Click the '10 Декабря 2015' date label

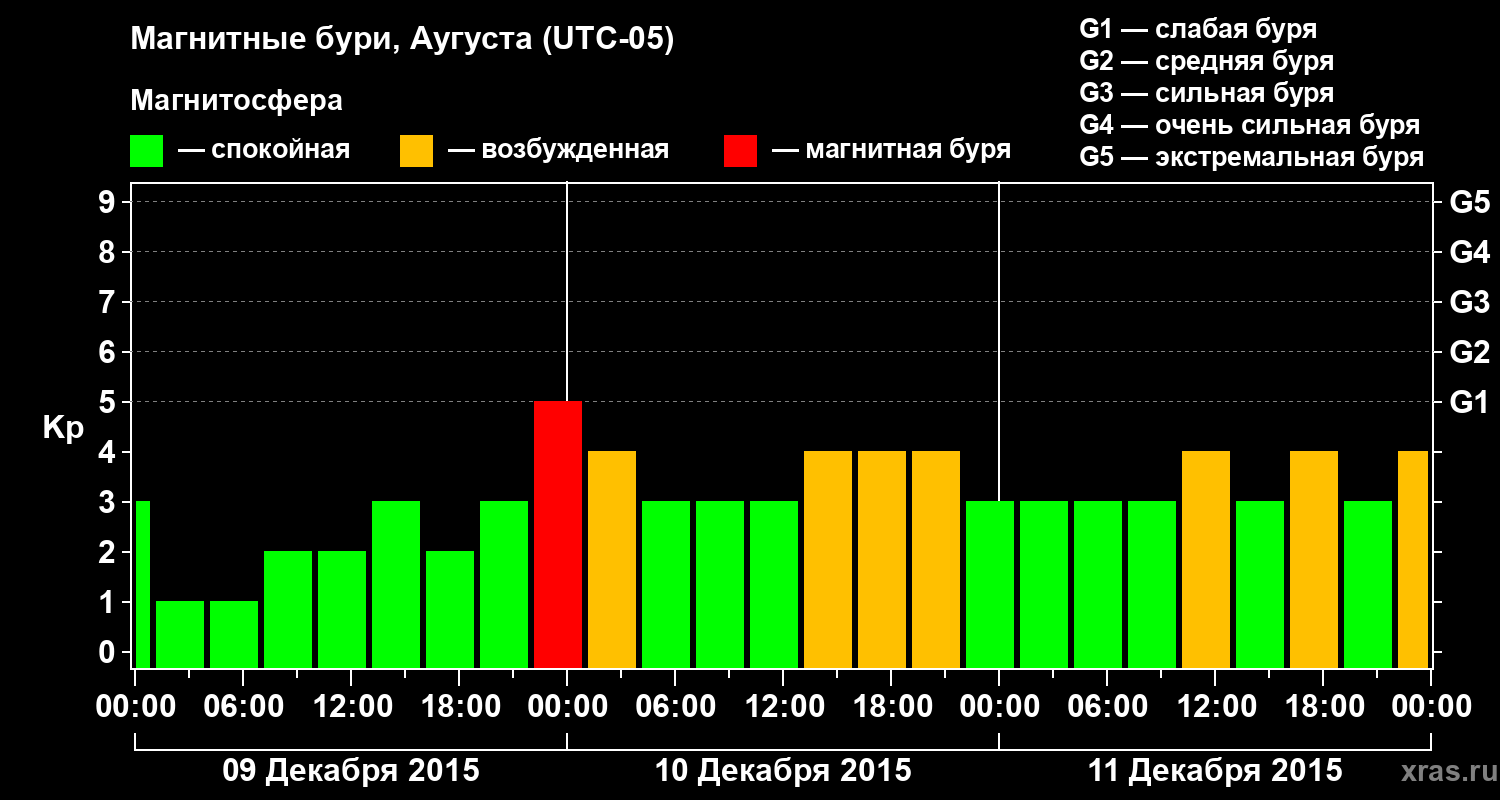click(x=783, y=771)
